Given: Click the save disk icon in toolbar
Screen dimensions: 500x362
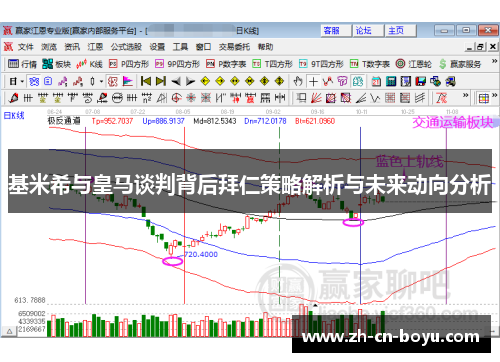Looking at the screenshot, I should [421, 81].
